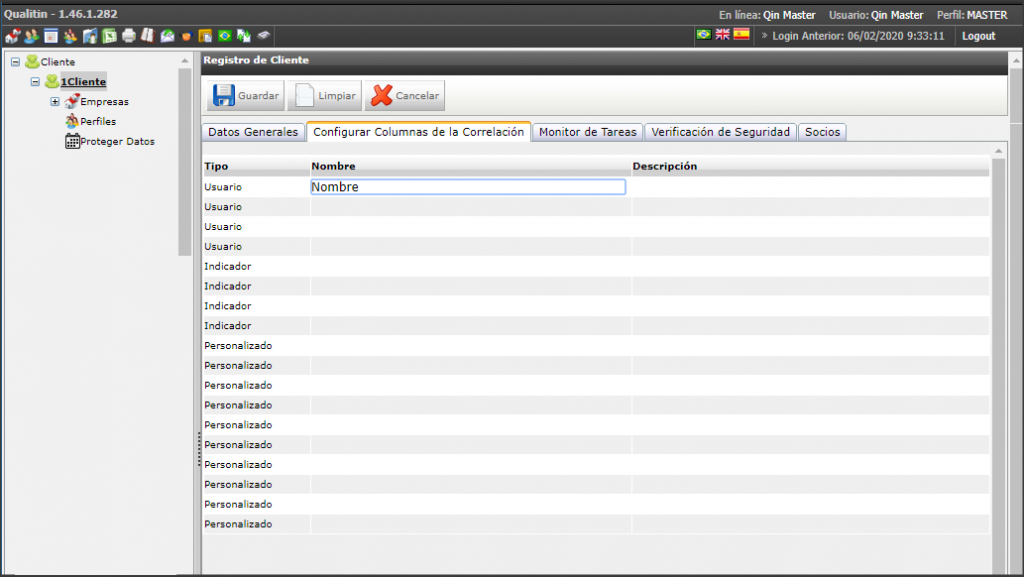Click the Brazil flag icon in left toolbar
The width and height of the screenshot is (1024, 577).
[225, 36]
